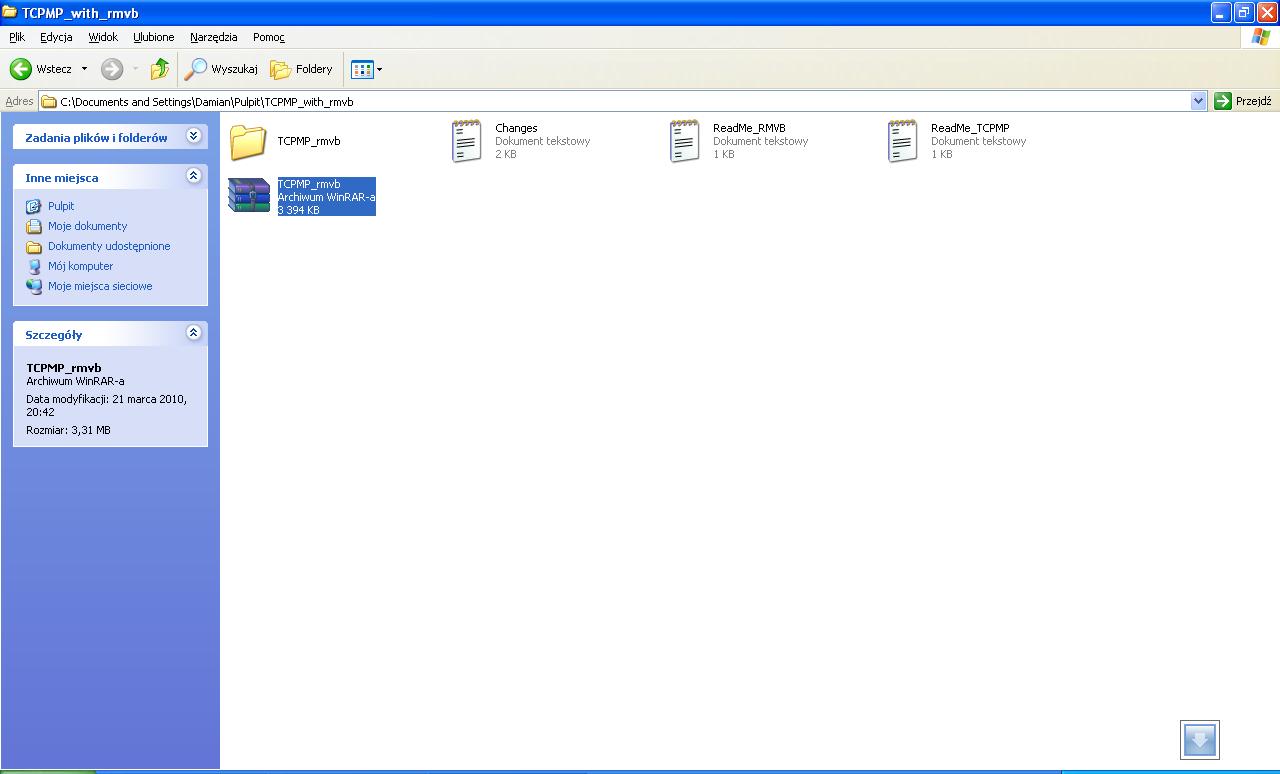The image size is (1280, 774).
Task: Click the Pulpit desktop icon in sidebar
Action: [x=34, y=206]
